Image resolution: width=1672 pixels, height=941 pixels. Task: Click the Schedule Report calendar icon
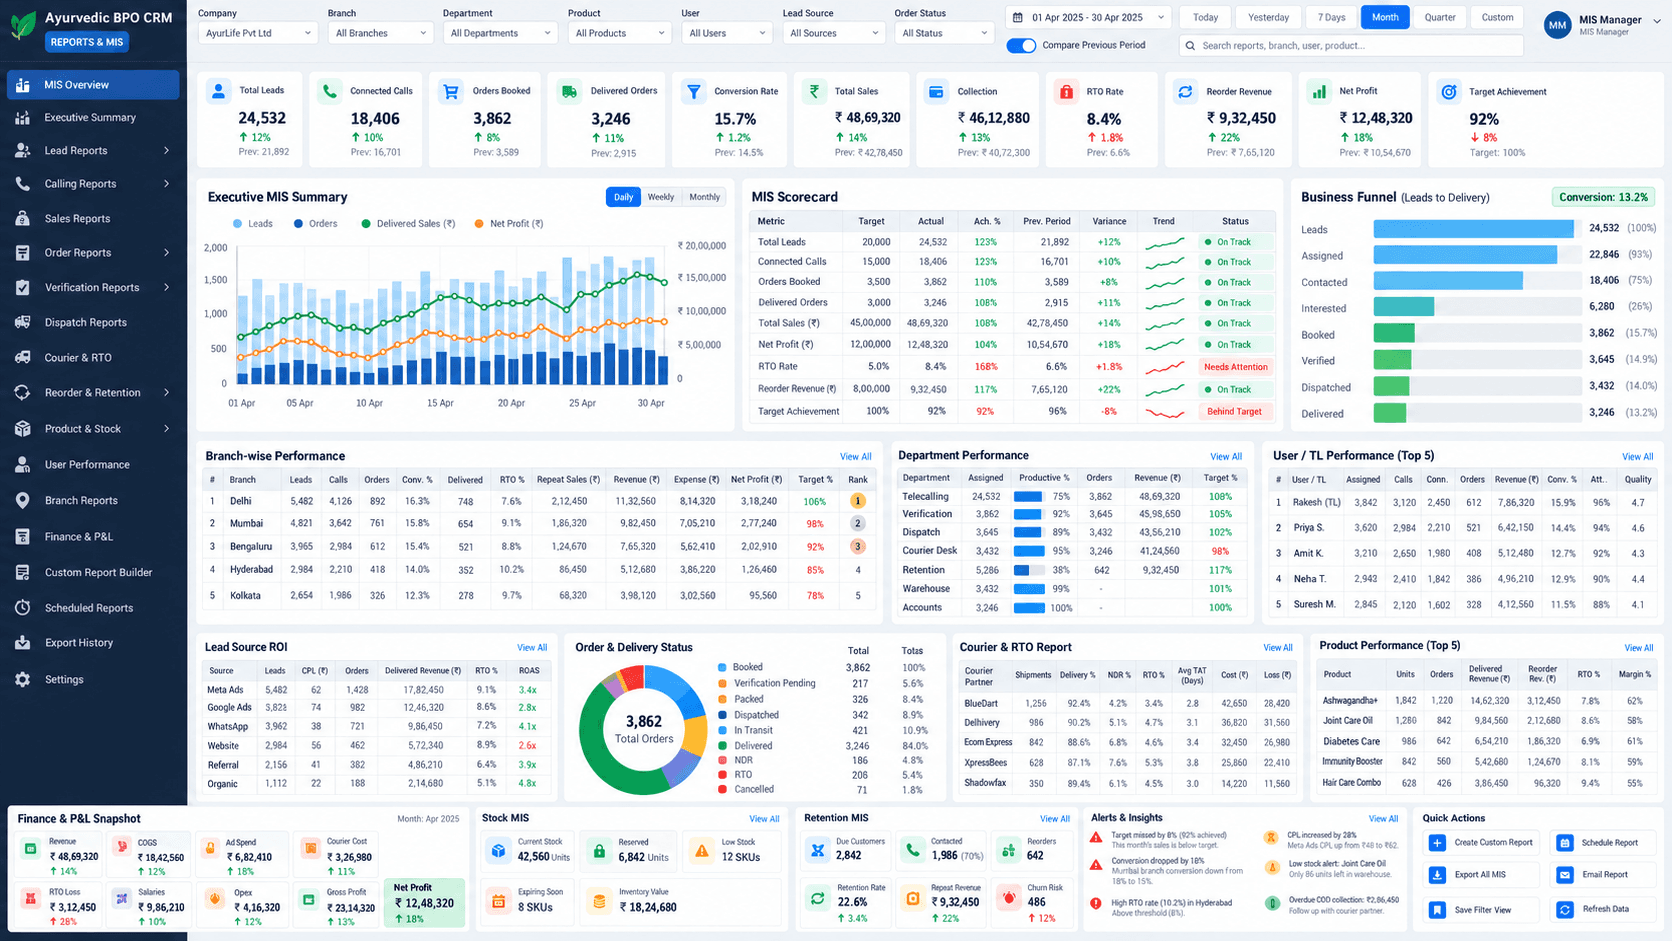1565,843
